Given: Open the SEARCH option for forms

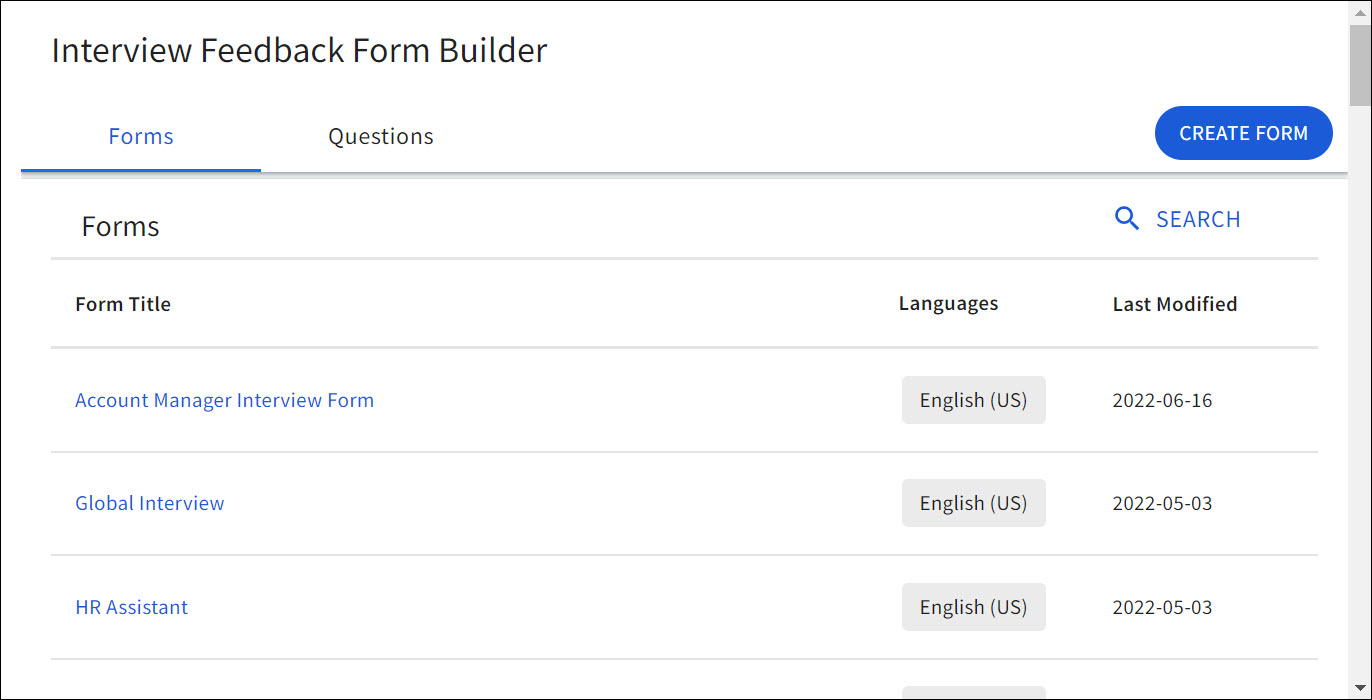Looking at the screenshot, I should pos(1198,218).
